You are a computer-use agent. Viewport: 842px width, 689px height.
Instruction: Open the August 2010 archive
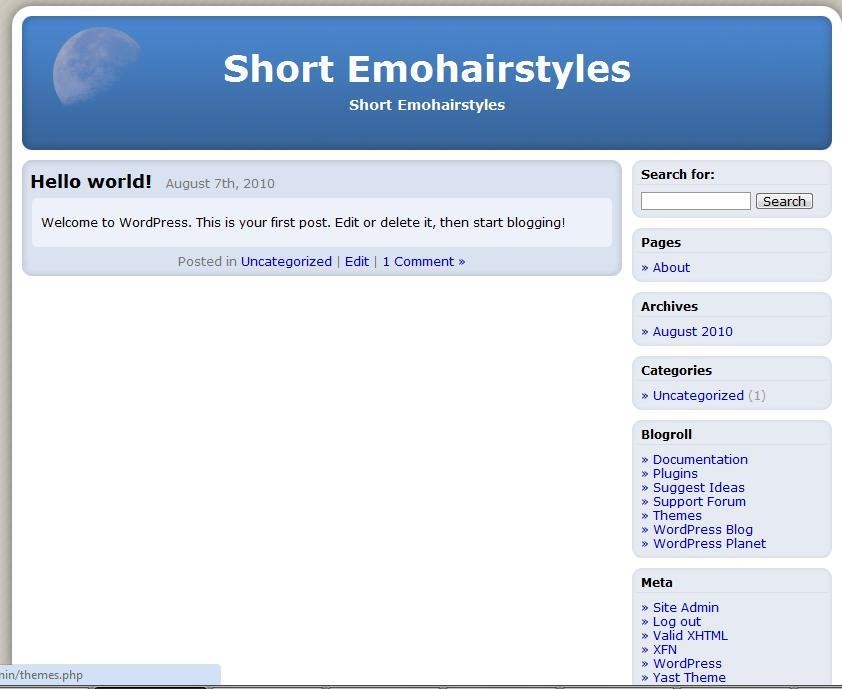tap(692, 332)
